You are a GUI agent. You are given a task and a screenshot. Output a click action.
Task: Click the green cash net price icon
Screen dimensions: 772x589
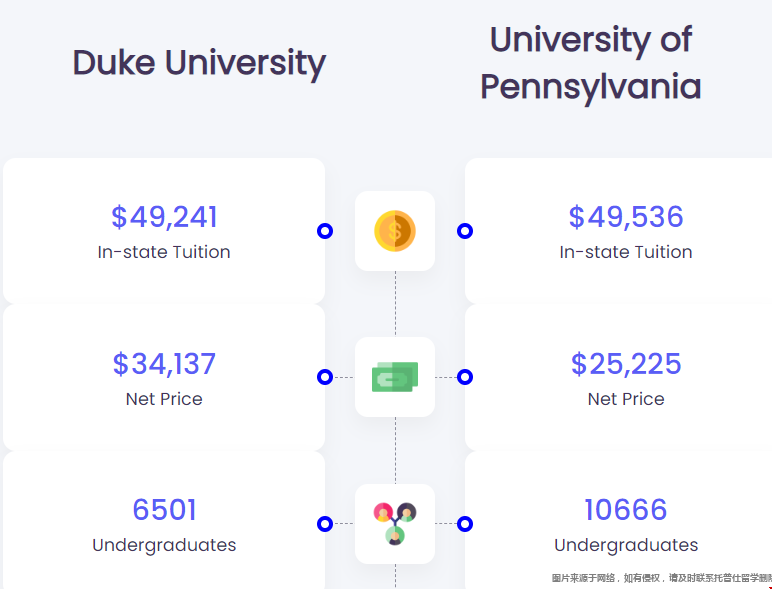(x=395, y=377)
